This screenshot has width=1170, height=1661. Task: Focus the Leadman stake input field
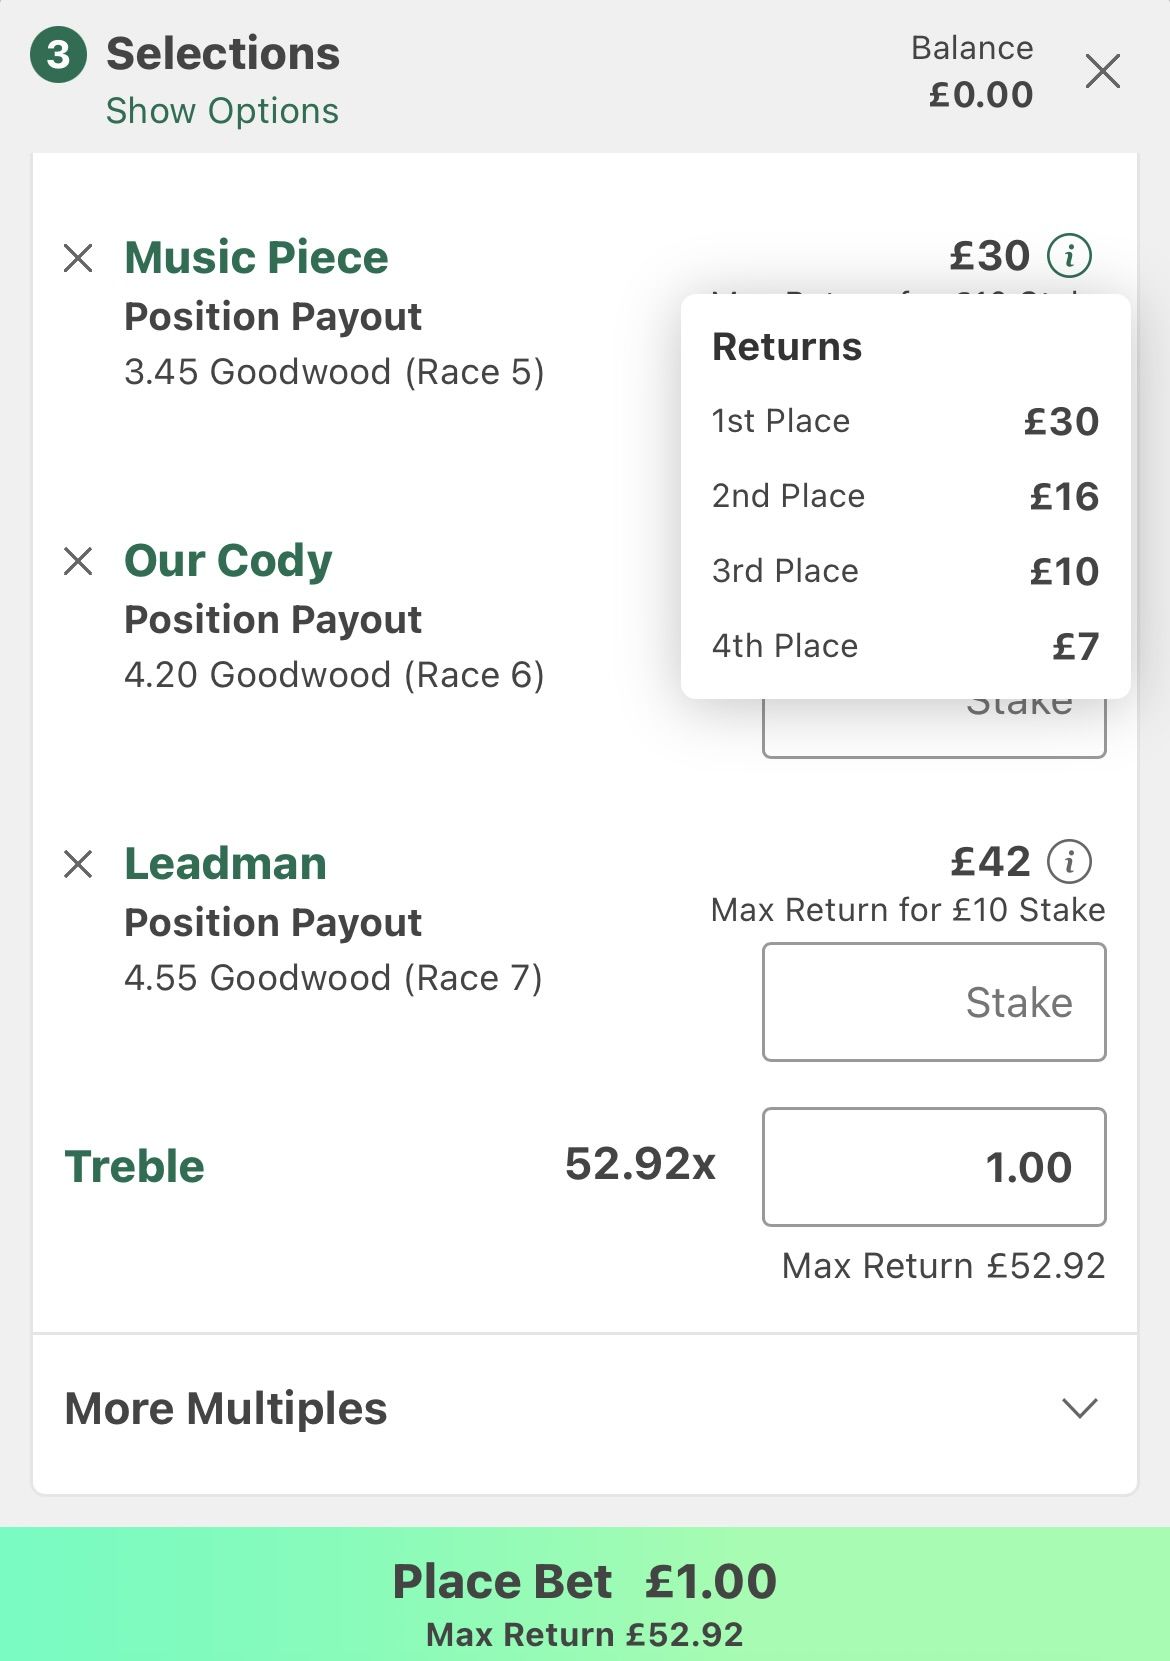coord(933,1002)
